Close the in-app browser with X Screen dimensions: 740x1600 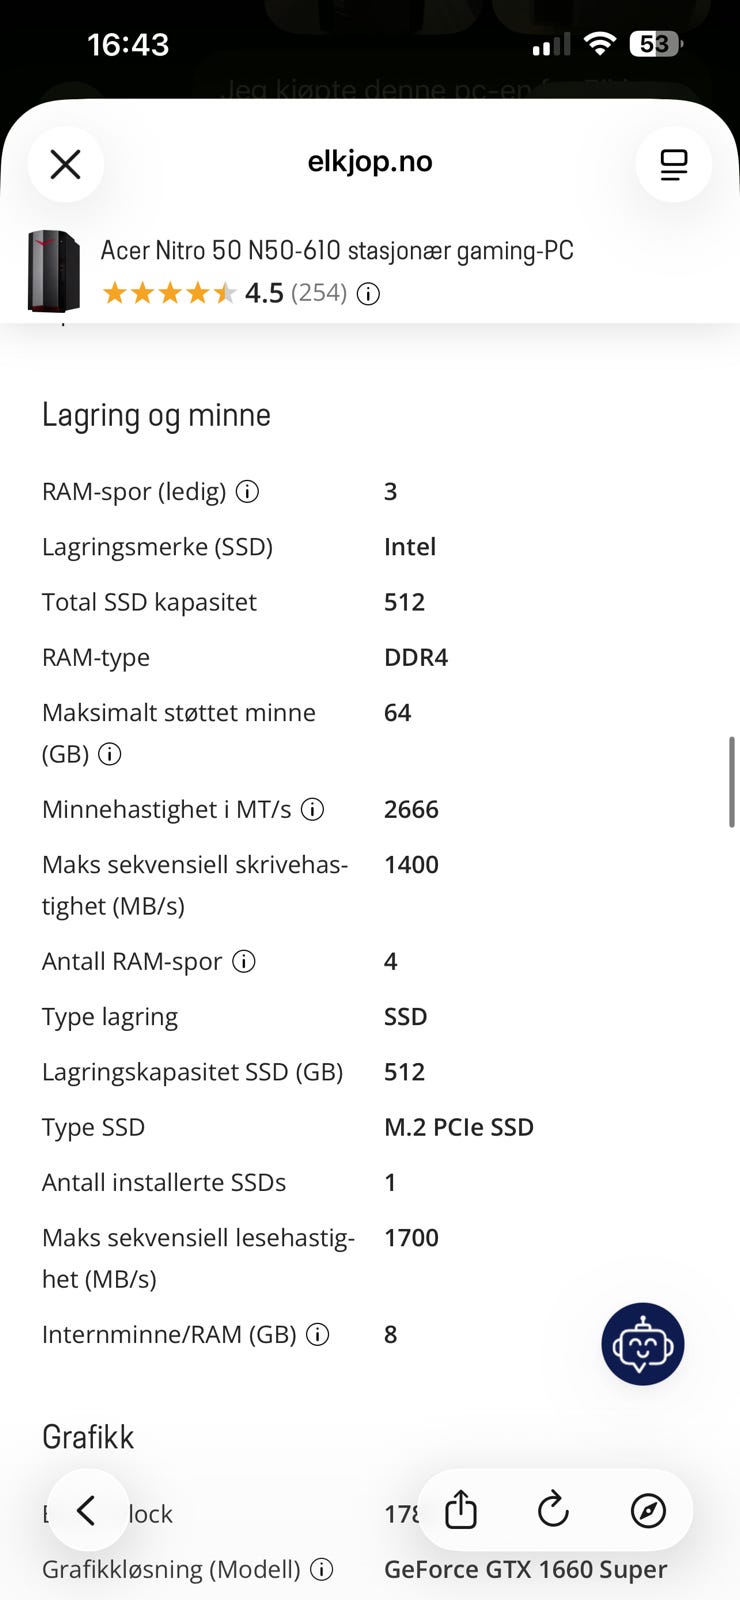click(x=66, y=164)
